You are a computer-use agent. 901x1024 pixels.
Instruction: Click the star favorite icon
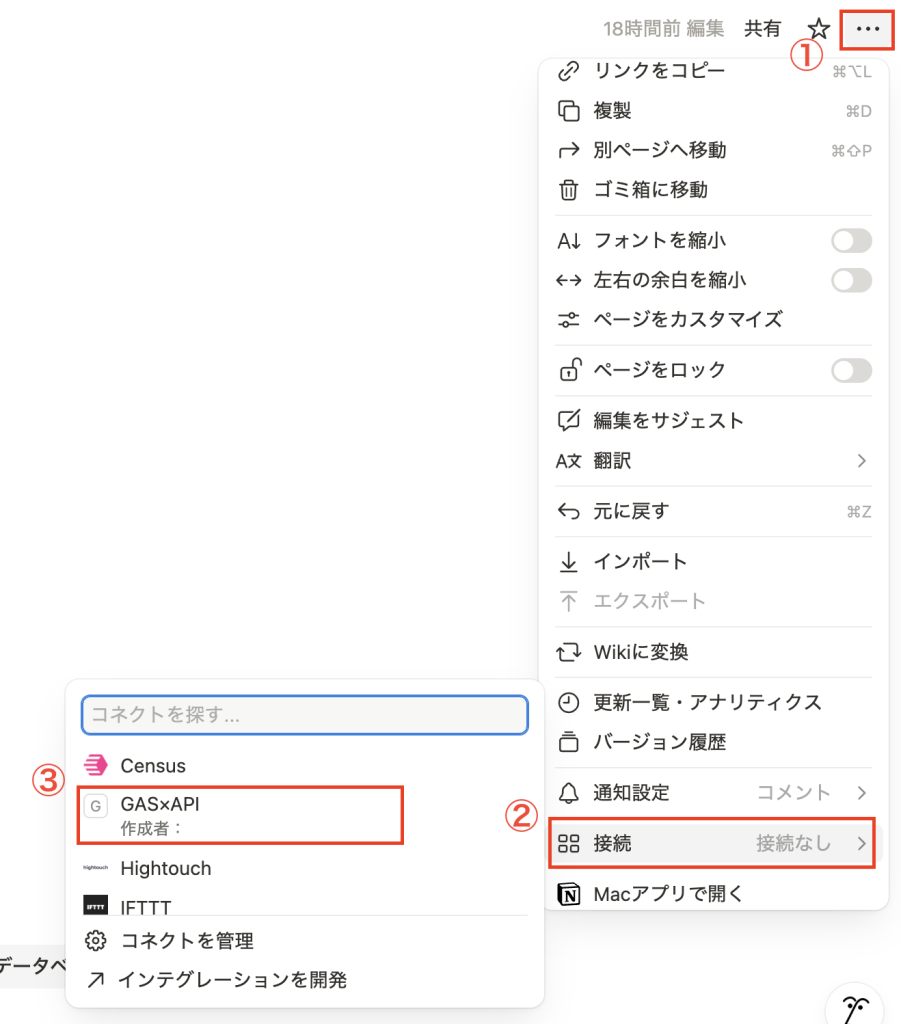pyautogui.click(x=819, y=29)
